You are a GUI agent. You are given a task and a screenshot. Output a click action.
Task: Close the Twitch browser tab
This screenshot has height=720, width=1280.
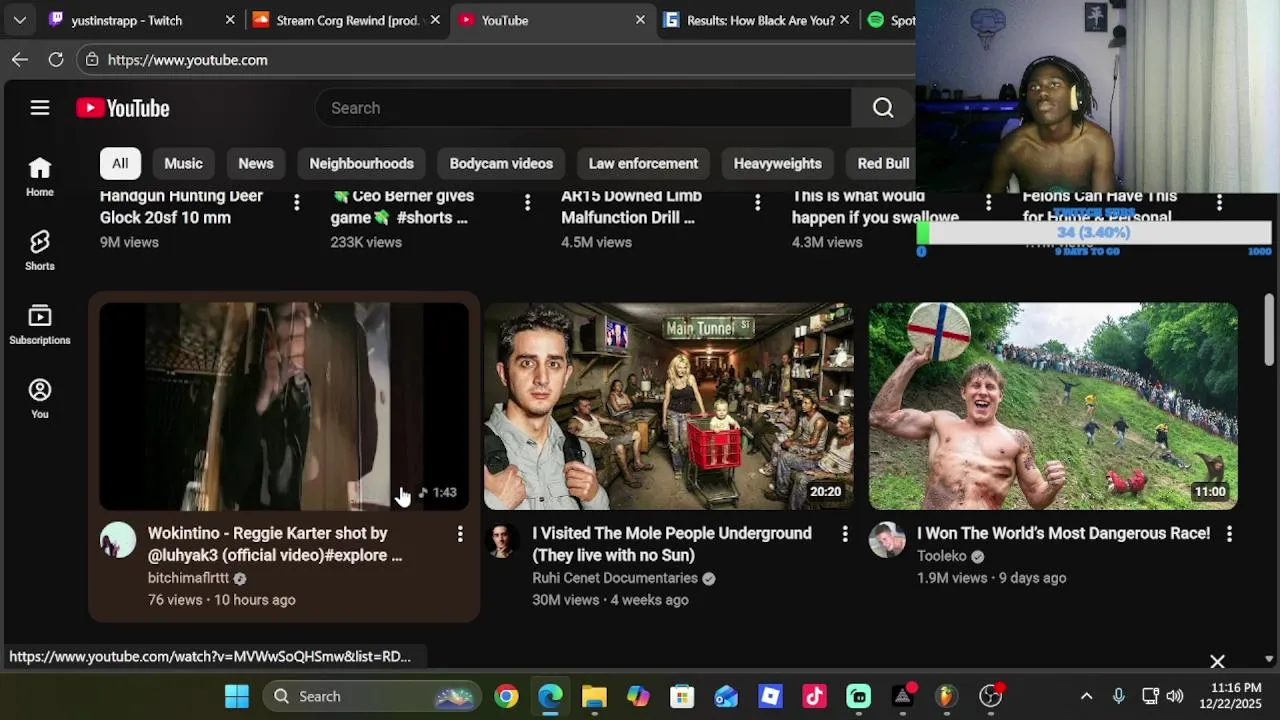point(230,20)
